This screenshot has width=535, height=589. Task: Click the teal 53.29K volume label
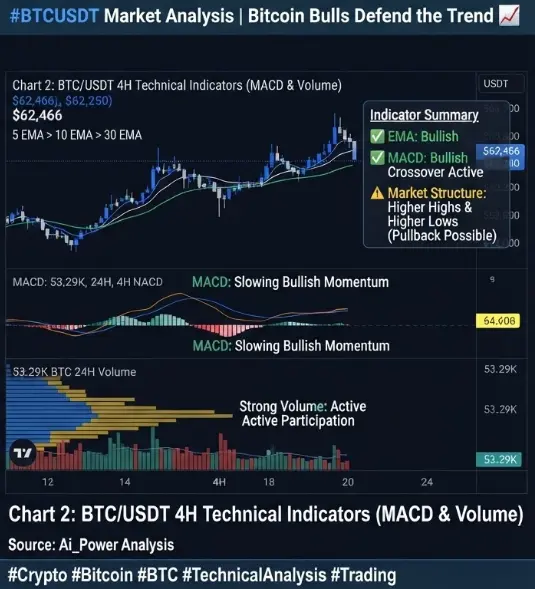click(x=499, y=459)
